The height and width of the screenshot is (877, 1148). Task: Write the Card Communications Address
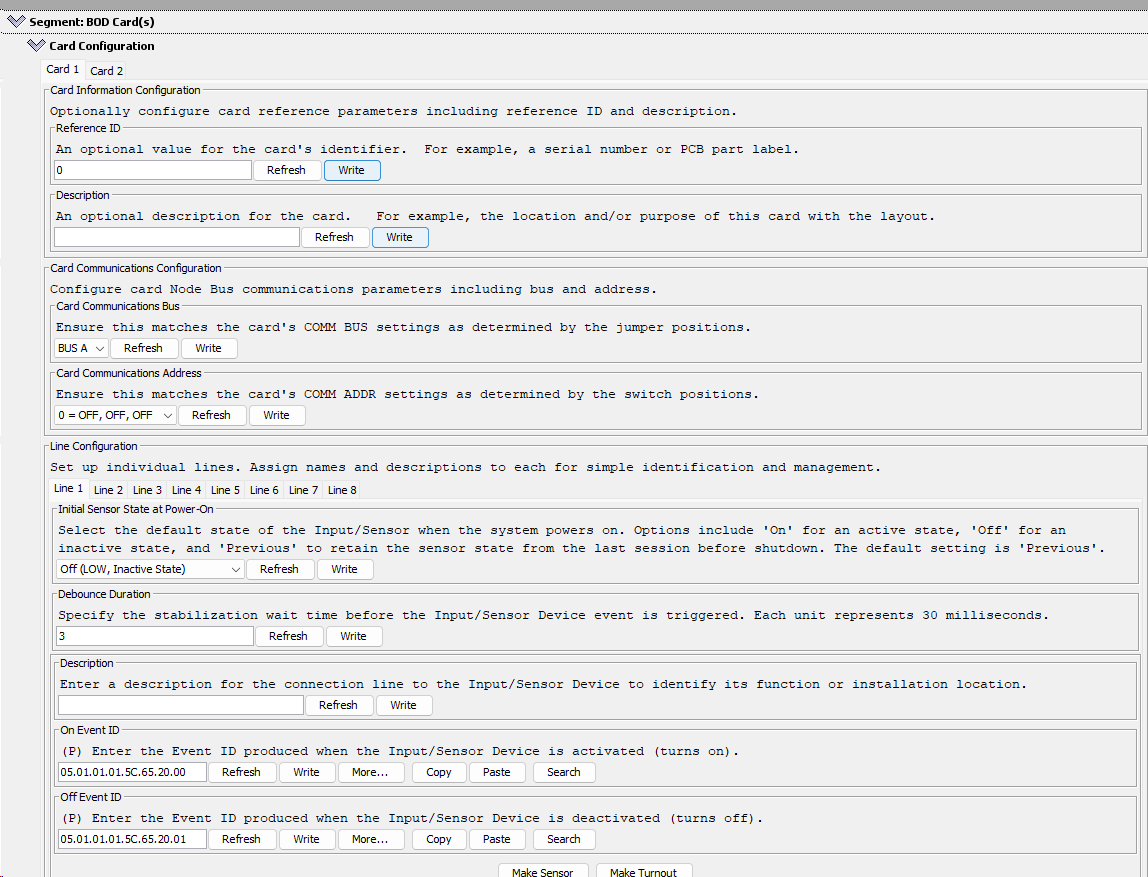277,415
